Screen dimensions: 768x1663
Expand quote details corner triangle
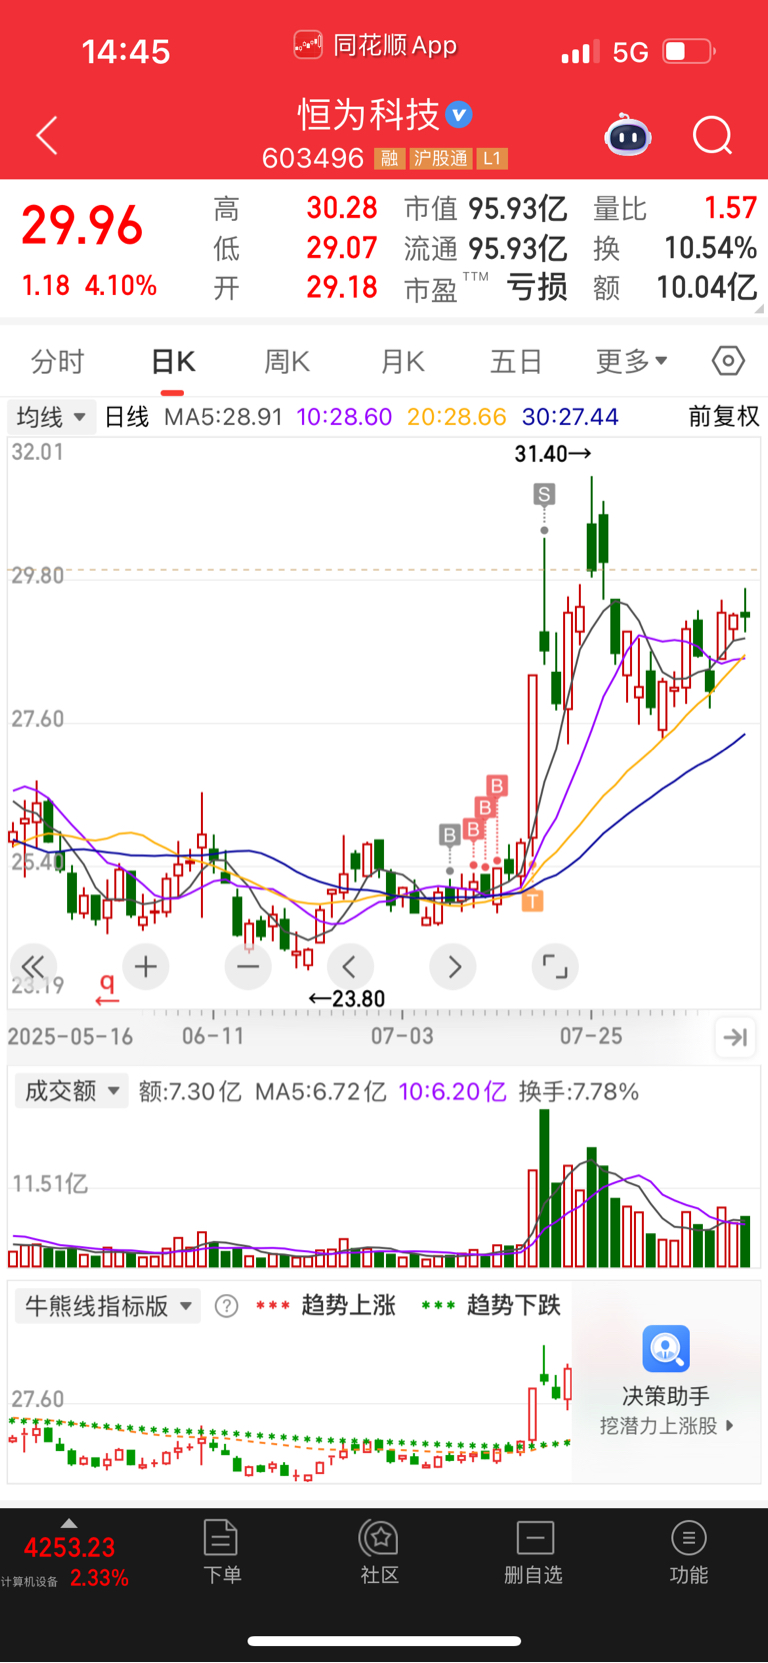coord(758,309)
